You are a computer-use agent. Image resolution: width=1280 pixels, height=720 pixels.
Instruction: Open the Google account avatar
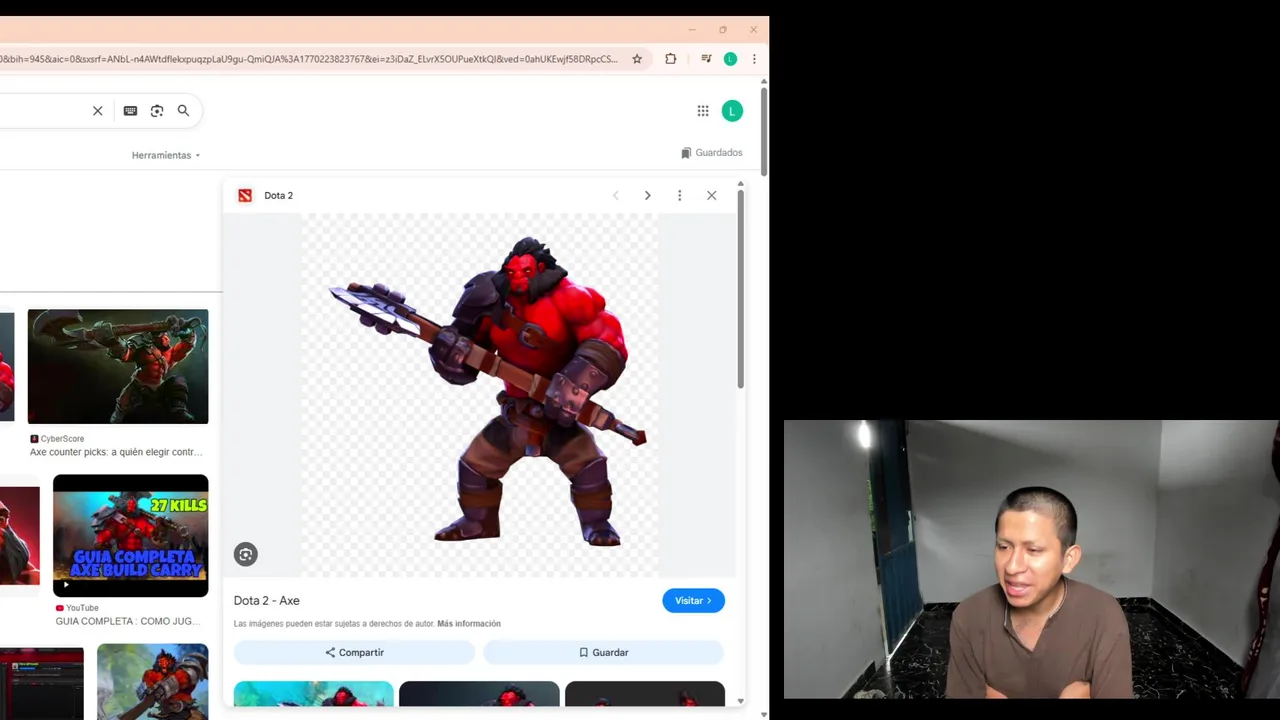[732, 111]
